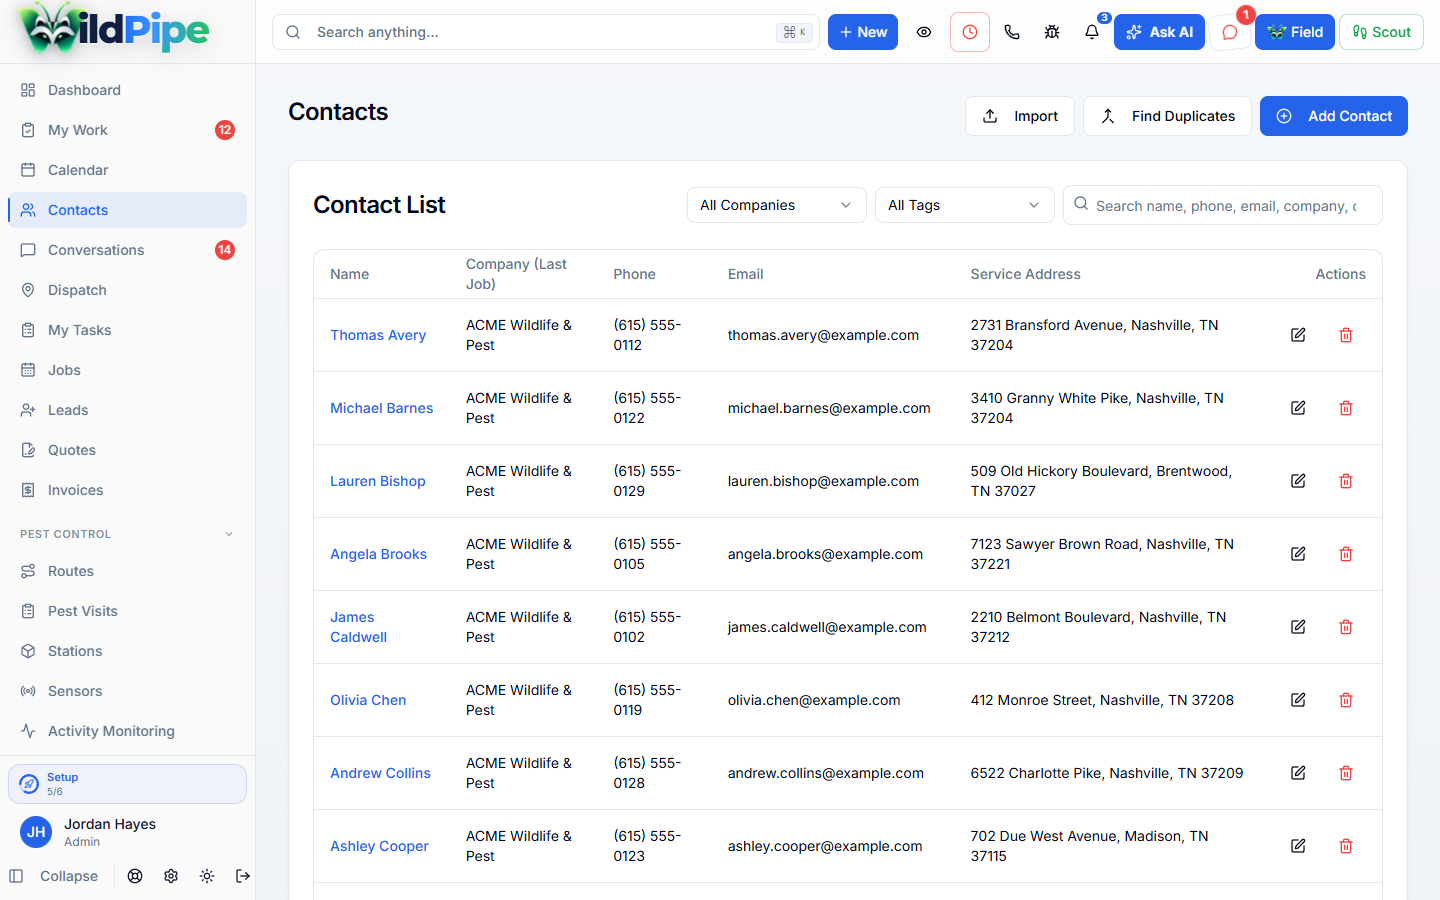Open Ashley Cooper contact link
This screenshot has width=1440, height=900.
pyautogui.click(x=379, y=846)
